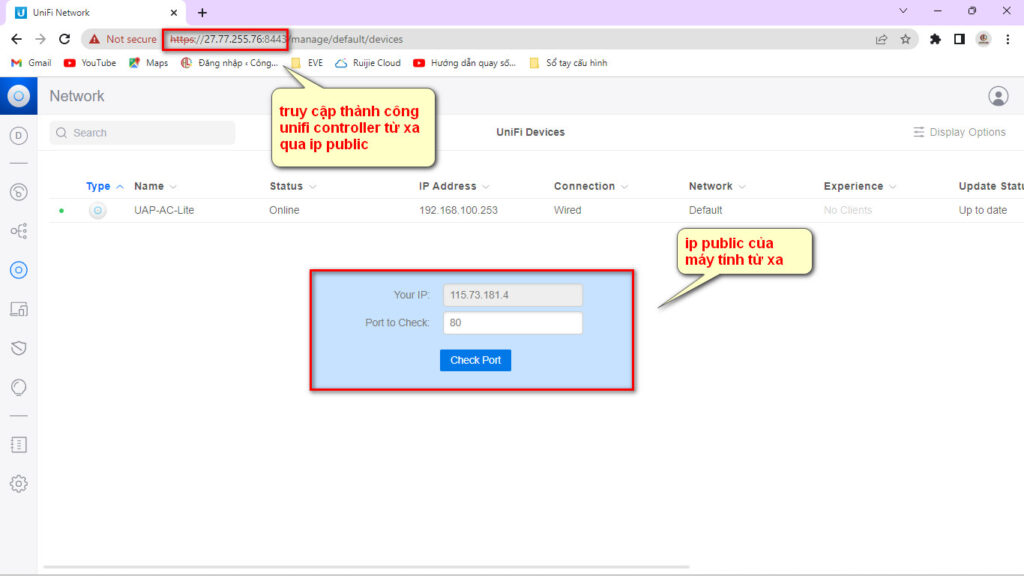The image size is (1024, 576).
Task: Click the user account avatar icon
Action: [x=997, y=96]
